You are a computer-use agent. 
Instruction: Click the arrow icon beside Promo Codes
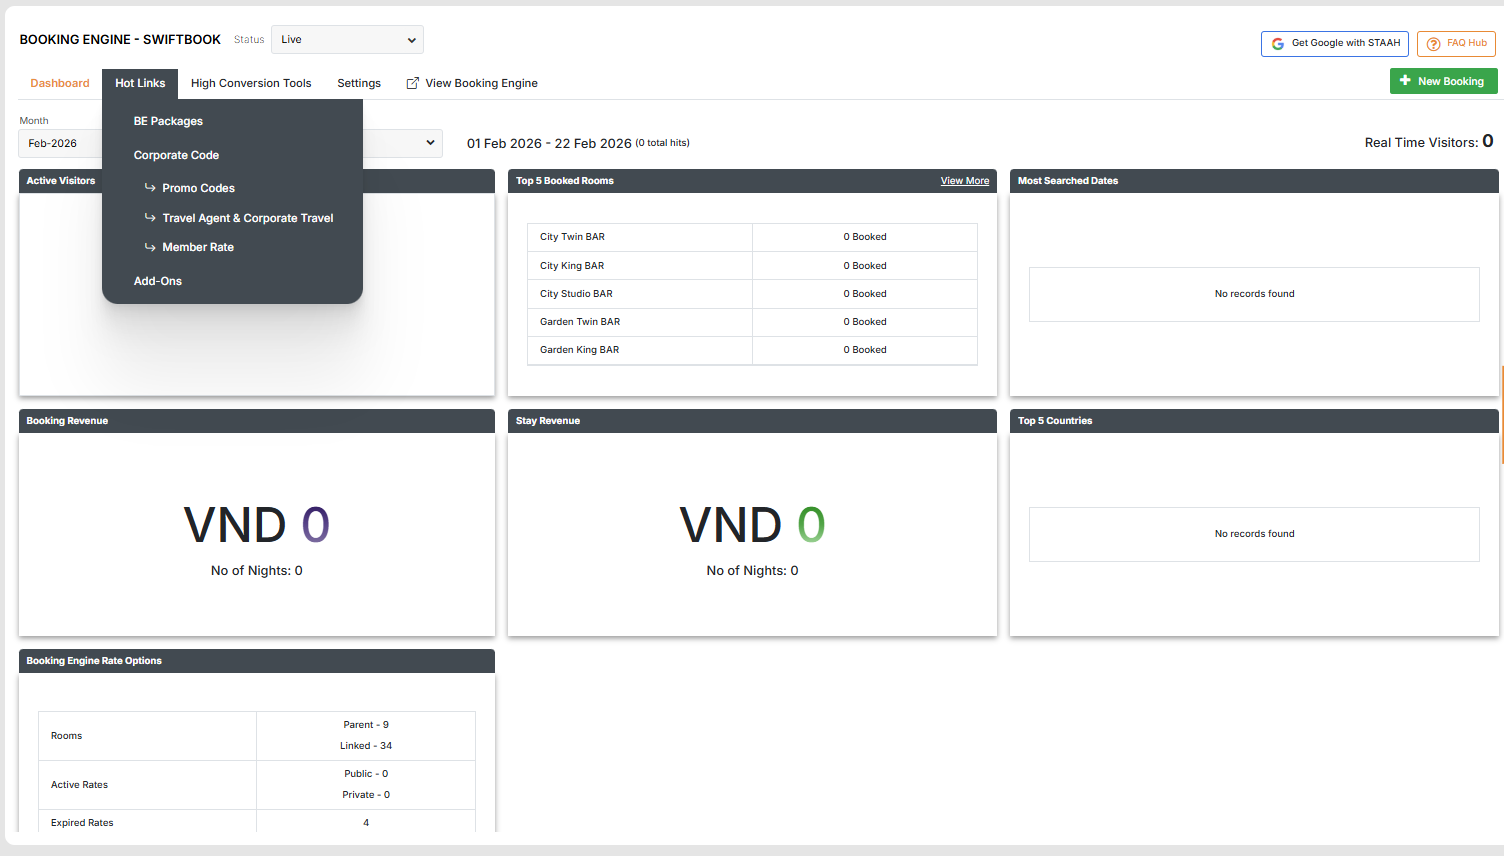point(150,188)
